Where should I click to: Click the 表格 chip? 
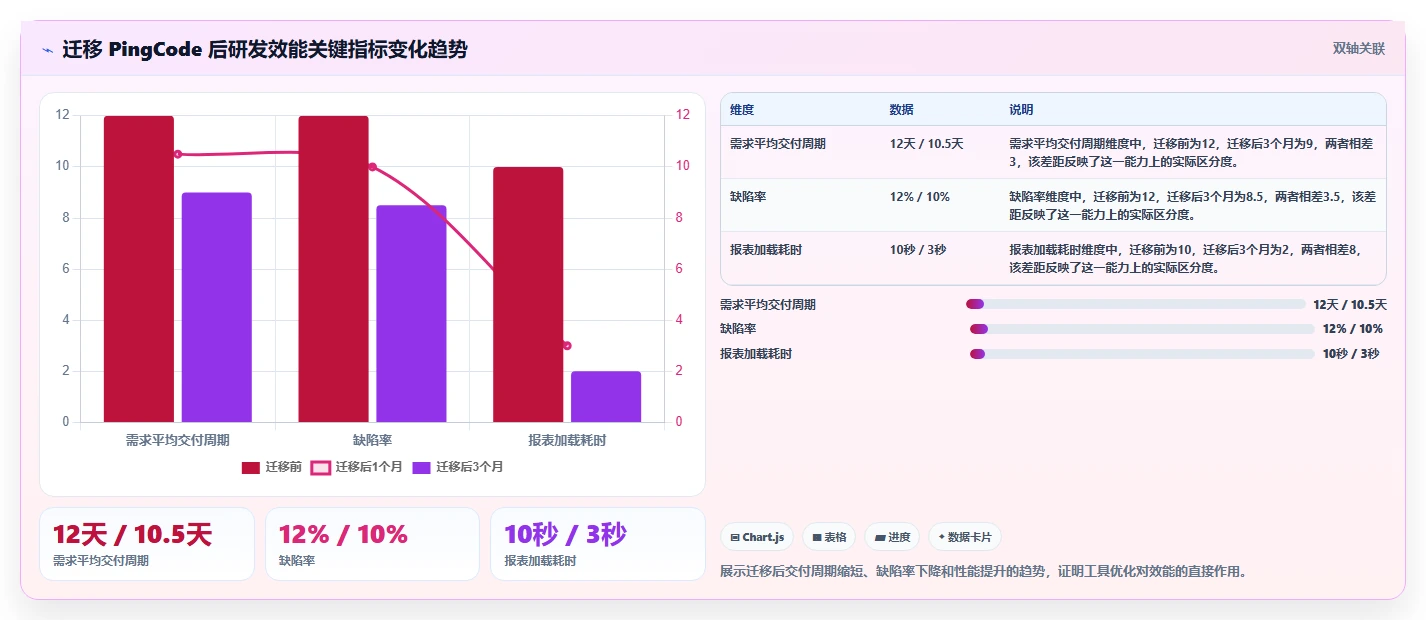click(x=828, y=537)
